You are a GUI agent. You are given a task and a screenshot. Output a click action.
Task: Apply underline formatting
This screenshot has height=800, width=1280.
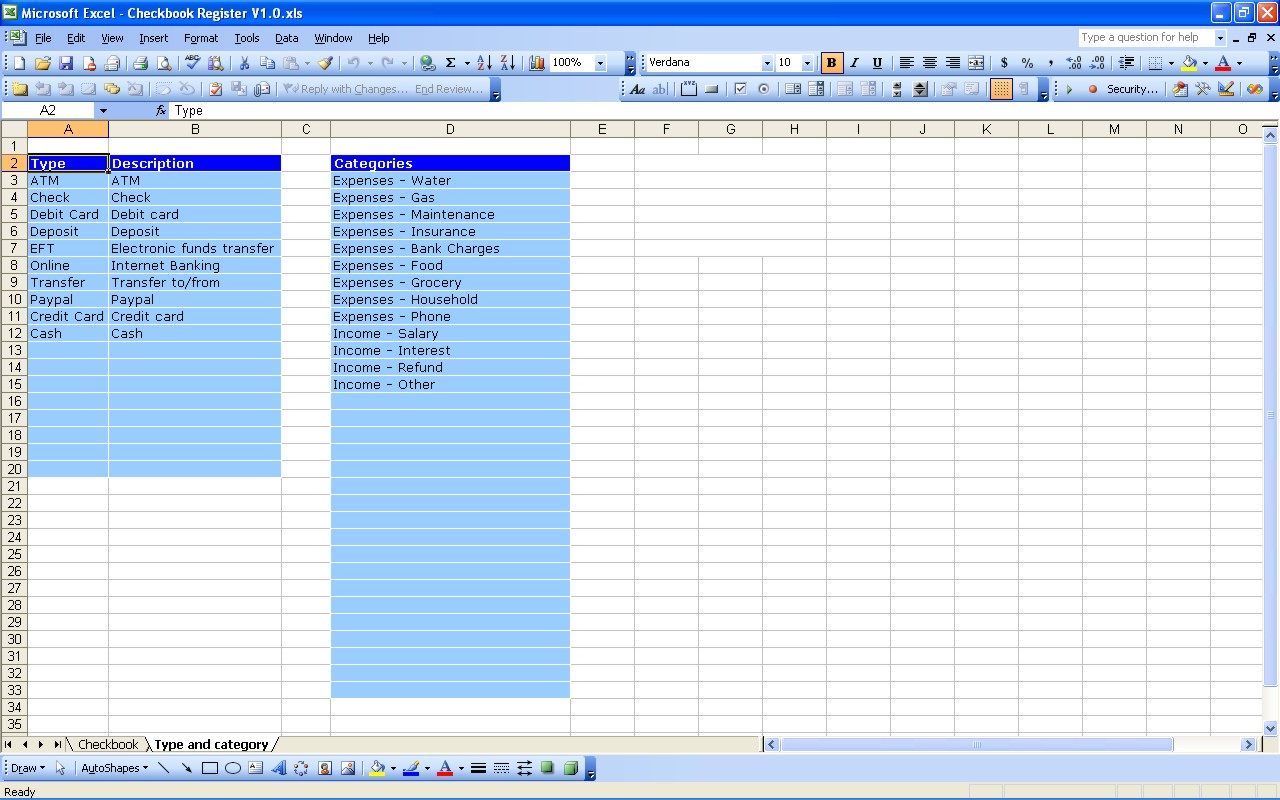[x=877, y=62]
